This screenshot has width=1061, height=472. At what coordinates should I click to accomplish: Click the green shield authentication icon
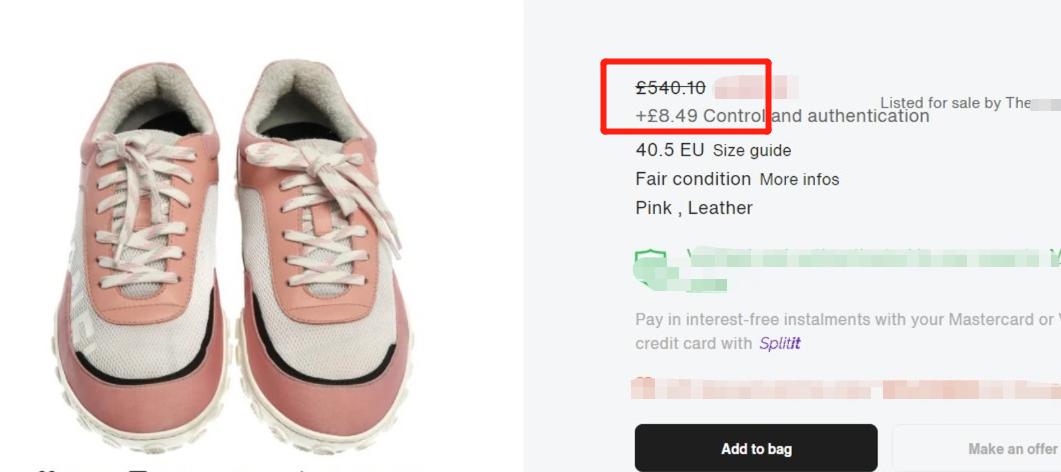click(648, 265)
